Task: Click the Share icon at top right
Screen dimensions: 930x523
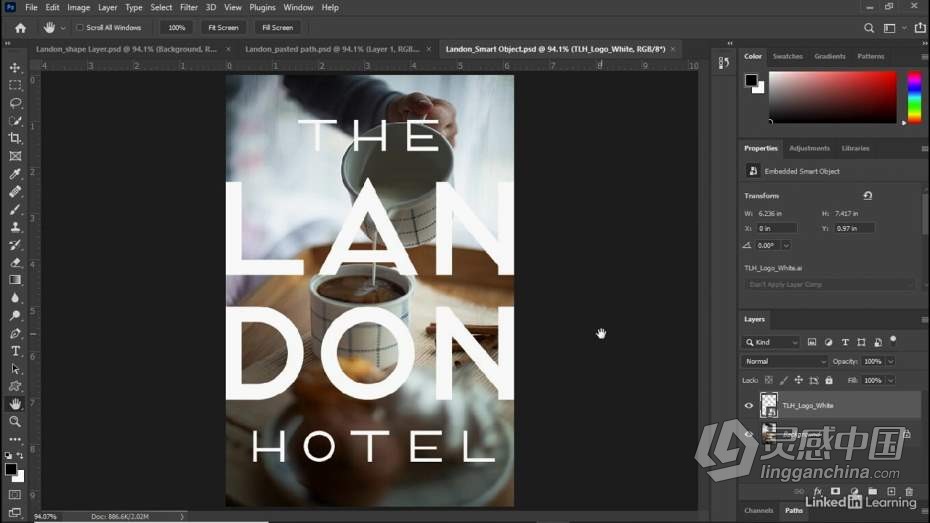Action: pos(920,27)
